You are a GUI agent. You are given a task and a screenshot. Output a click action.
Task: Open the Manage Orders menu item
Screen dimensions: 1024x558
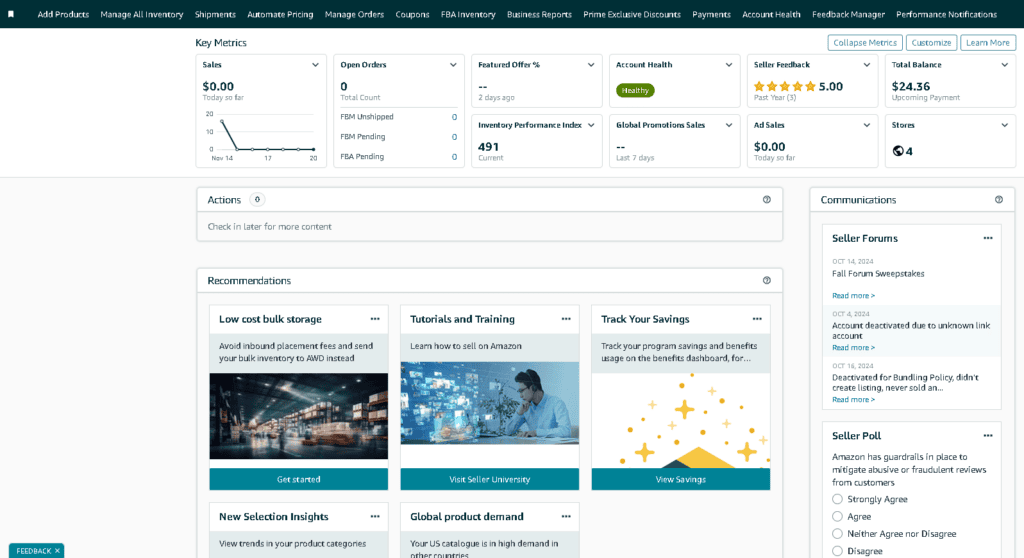point(354,14)
